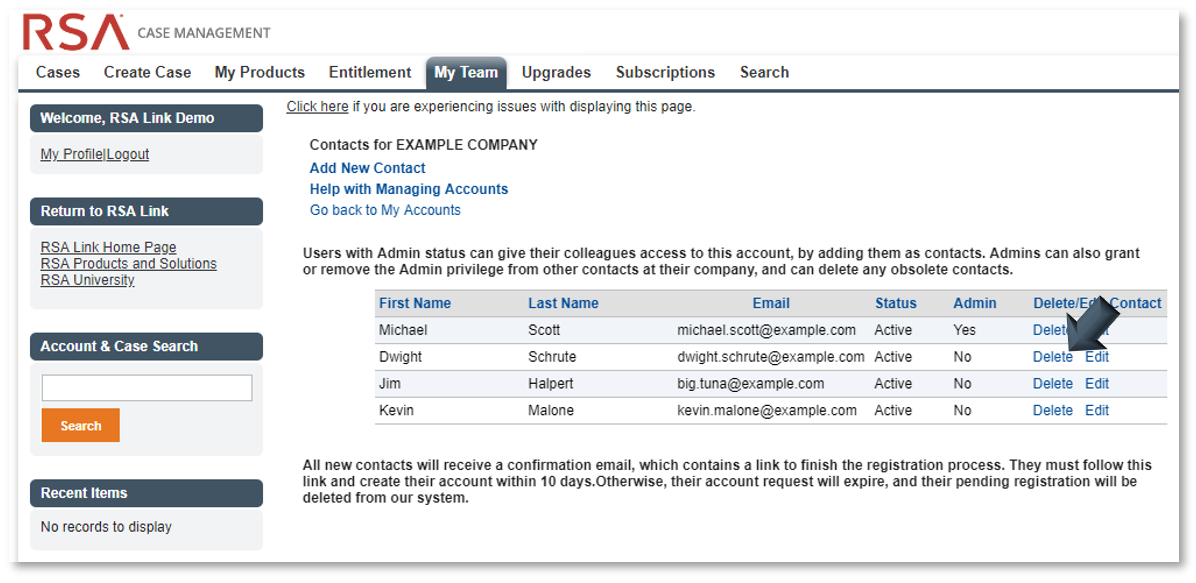
Task: Sort by First Name column header
Action: coord(415,303)
